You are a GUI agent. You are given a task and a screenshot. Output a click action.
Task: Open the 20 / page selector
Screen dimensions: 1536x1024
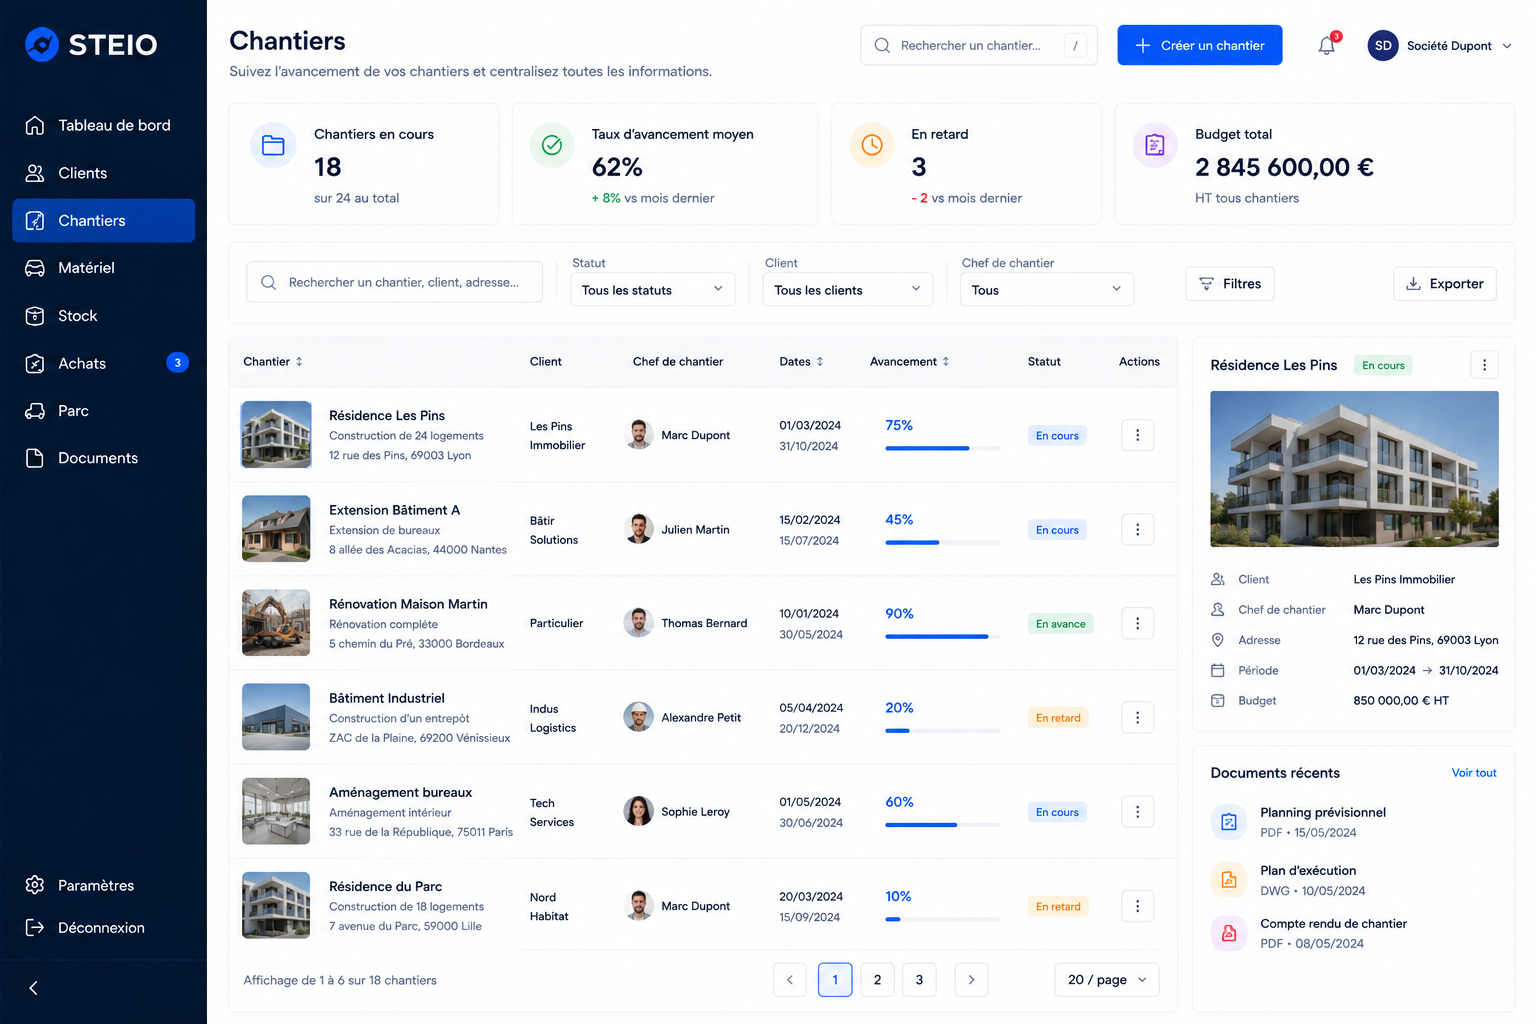tap(1107, 980)
